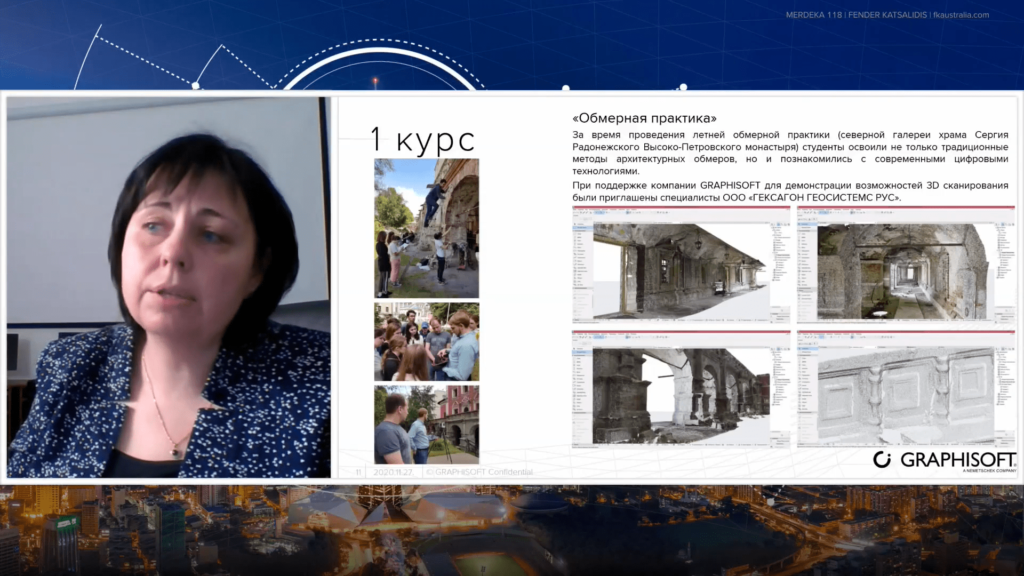Click the 2020.11.27 date in slide footer
1024x576 pixels.
point(392,471)
